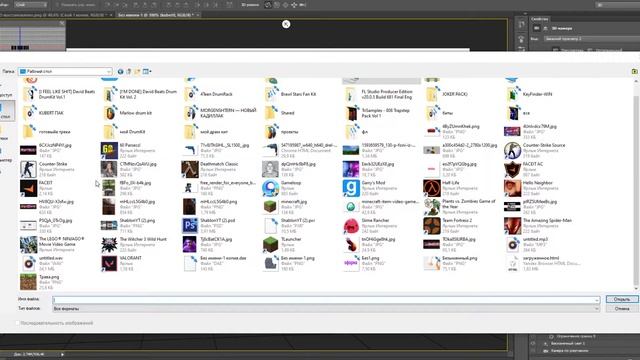Select the Deathmatch Classic shortcut
Viewport: 640px width, 360px height.
click(x=211, y=169)
